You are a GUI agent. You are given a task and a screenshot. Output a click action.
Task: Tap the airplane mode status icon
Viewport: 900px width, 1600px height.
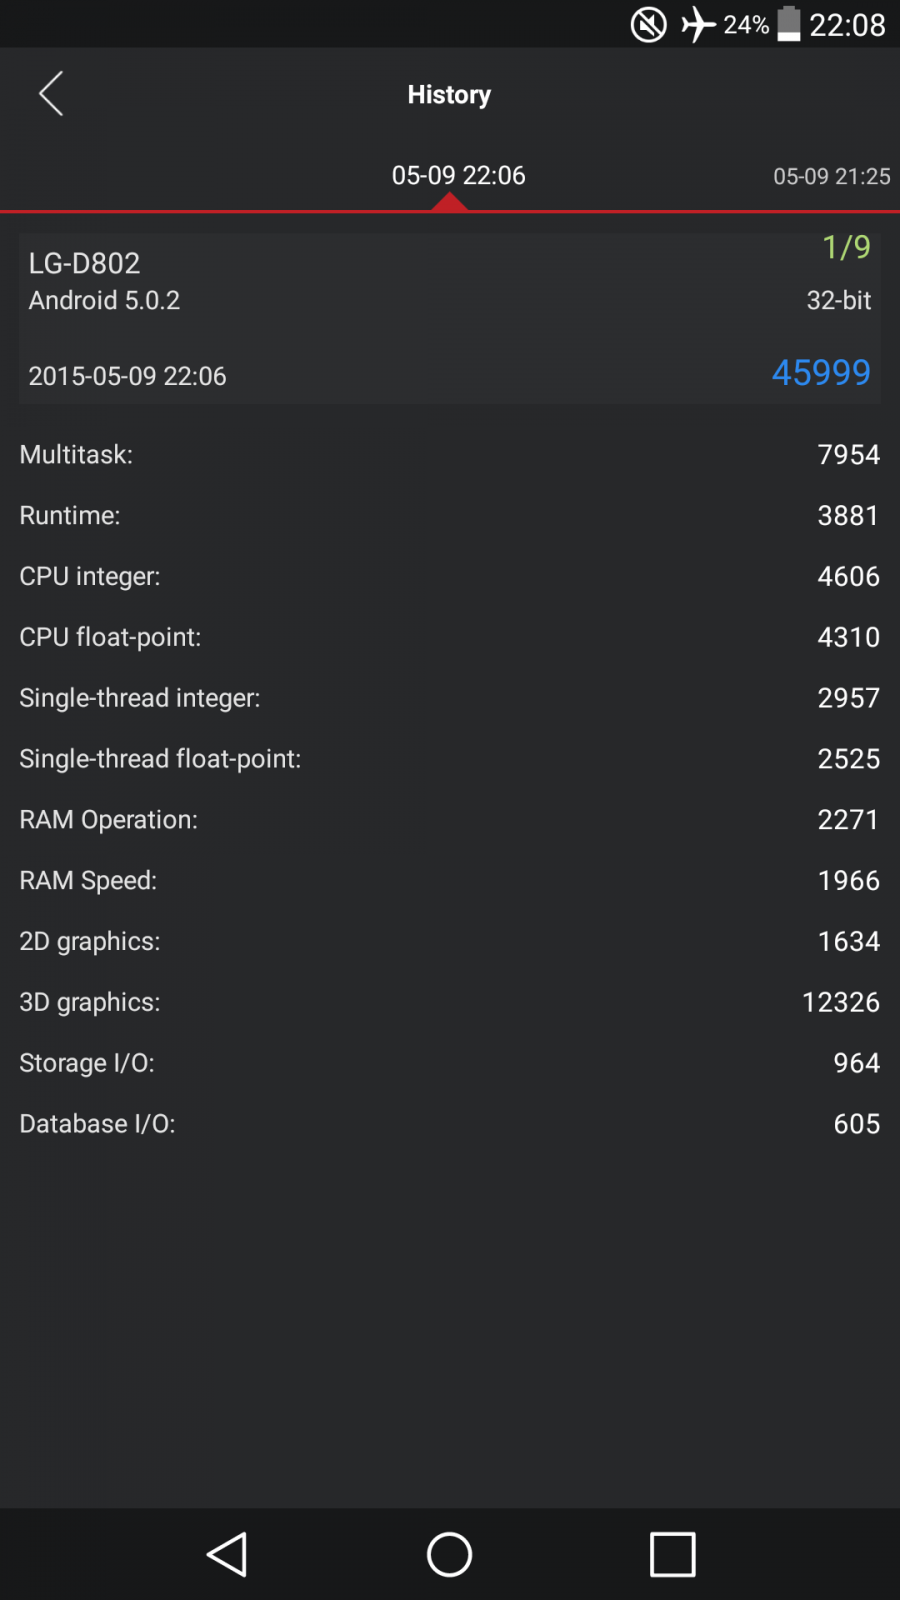698,24
